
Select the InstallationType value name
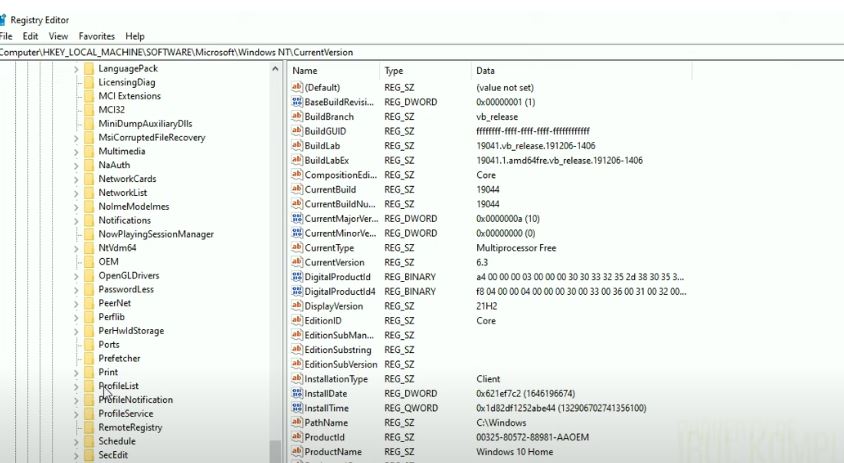tap(336, 379)
